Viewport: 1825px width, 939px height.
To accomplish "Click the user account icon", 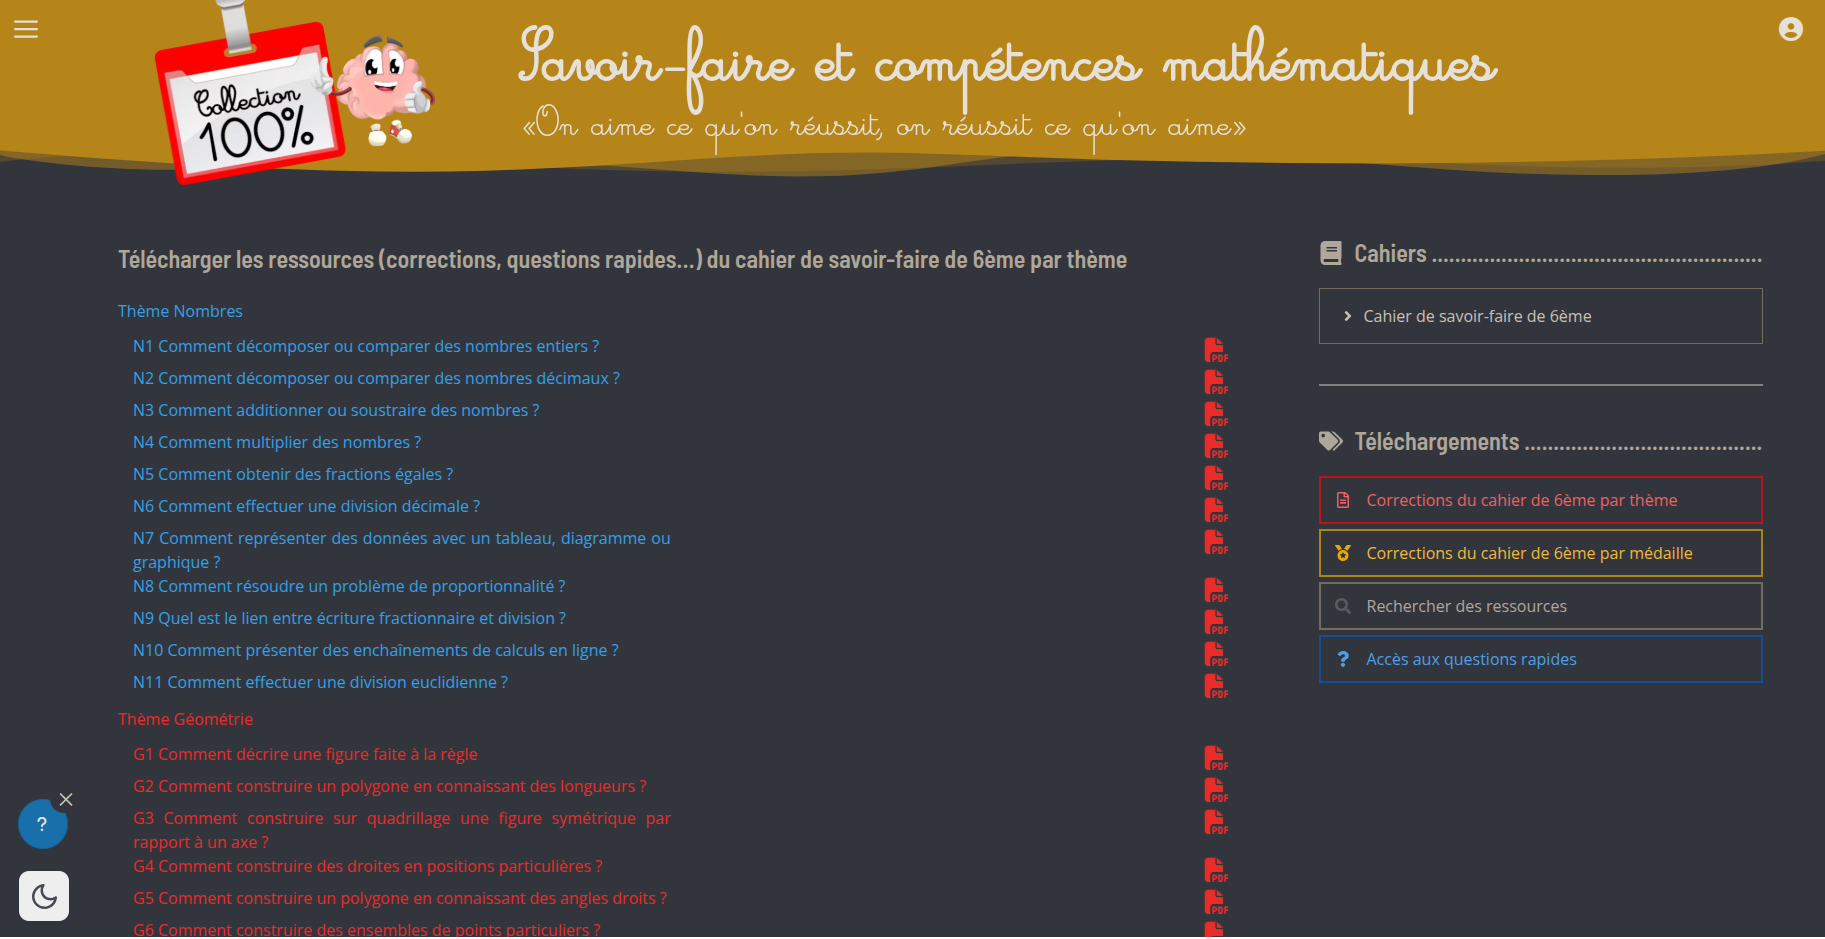I will tap(1790, 30).
